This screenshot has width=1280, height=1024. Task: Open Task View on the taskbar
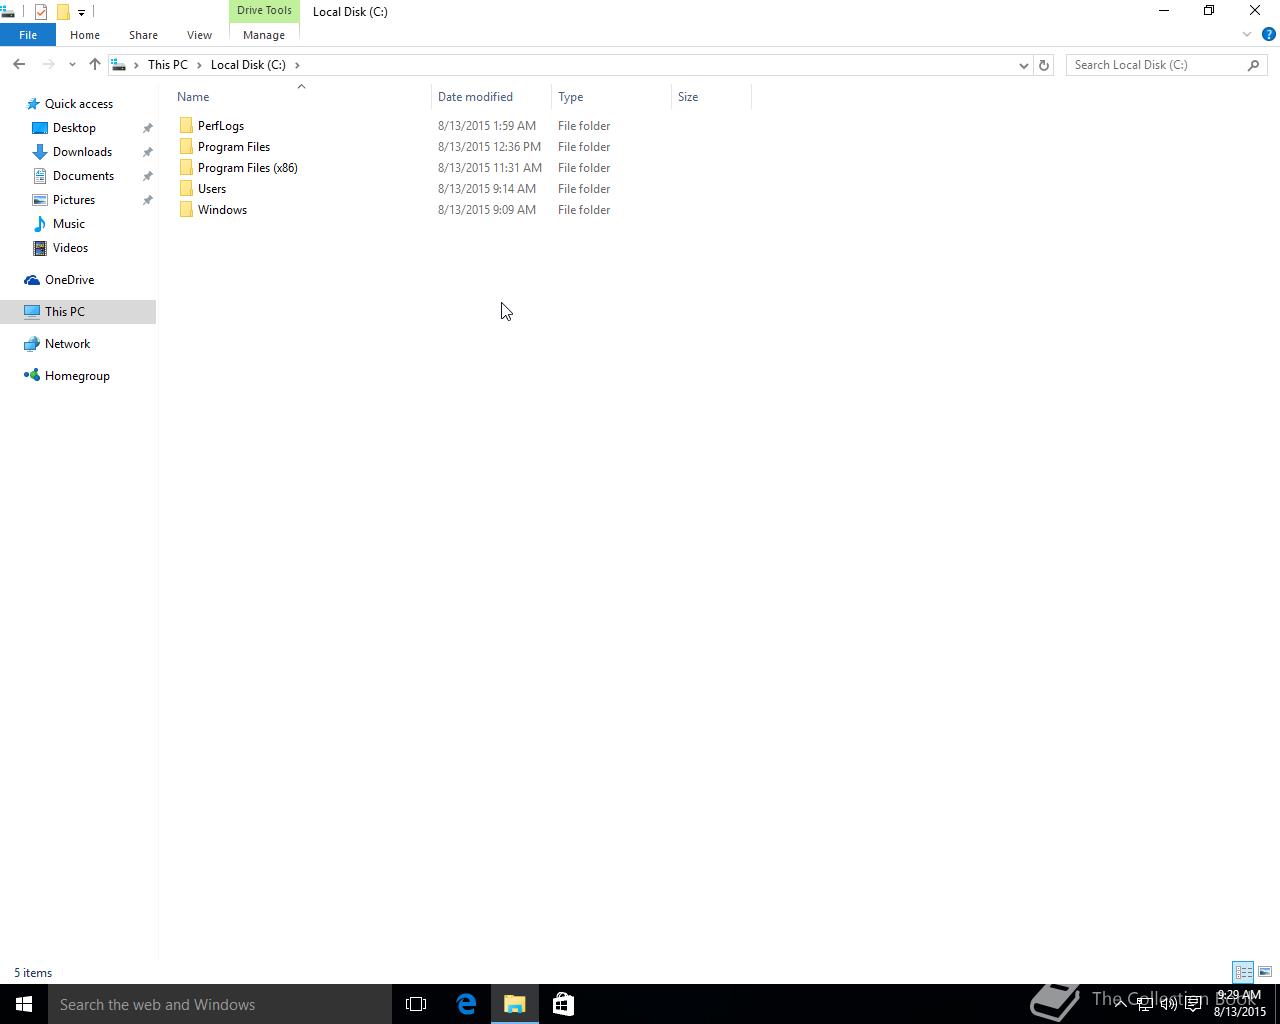[x=416, y=1004]
